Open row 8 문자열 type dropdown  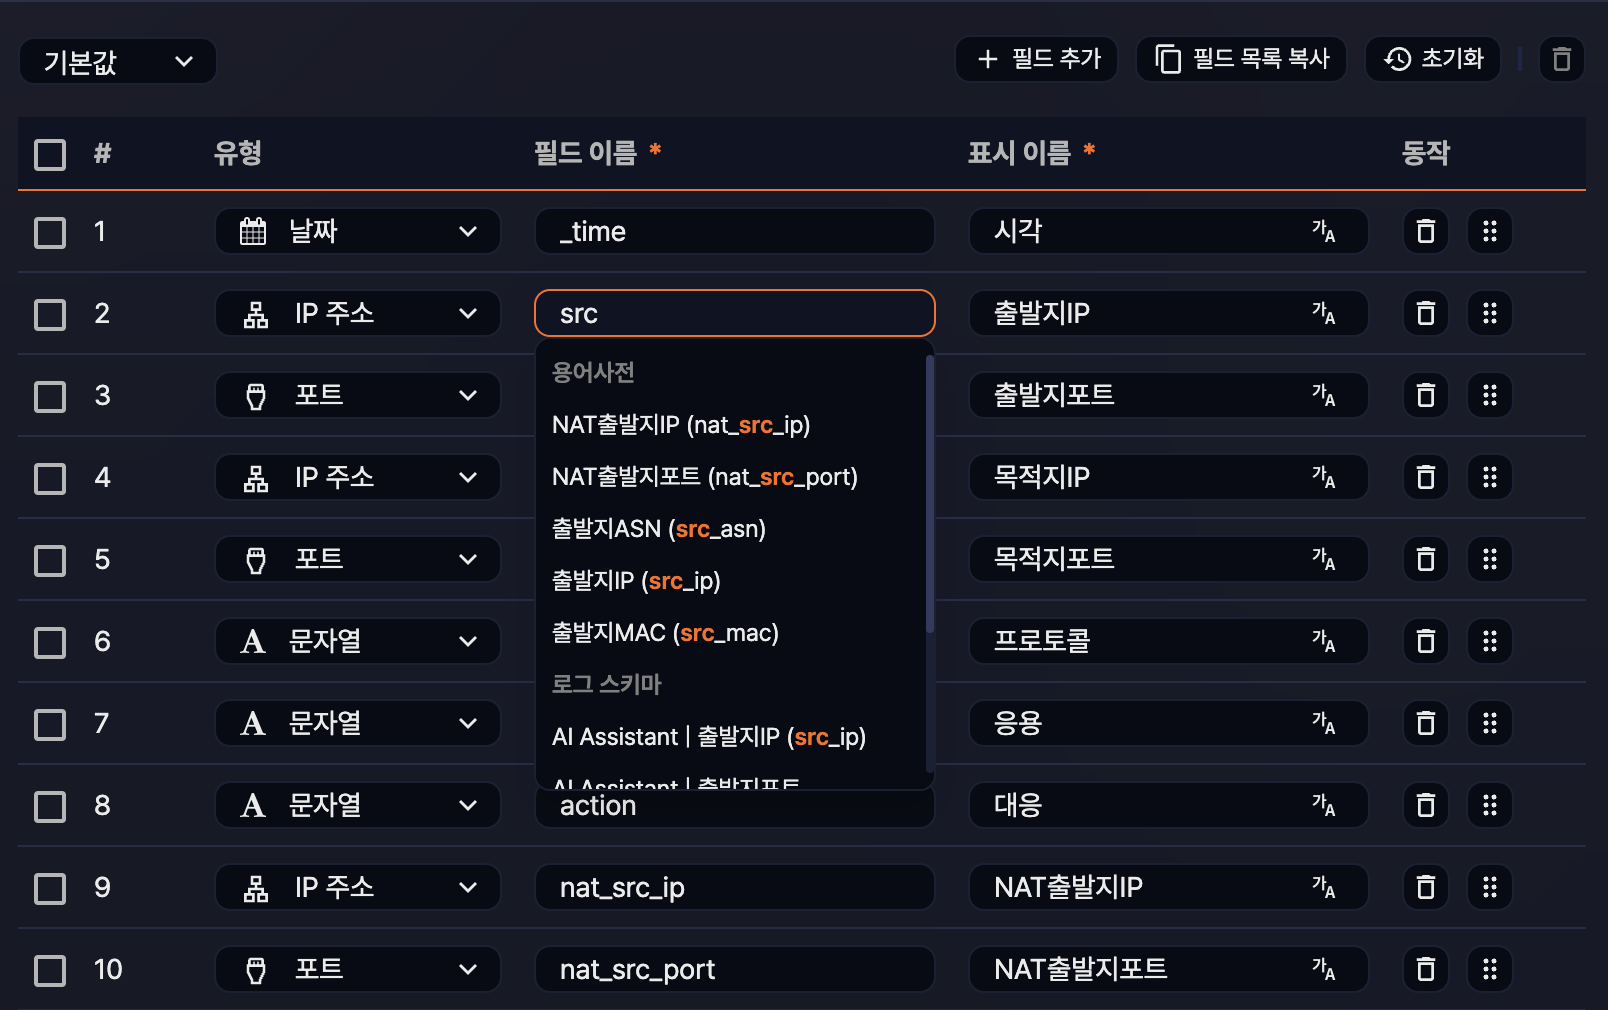357,806
